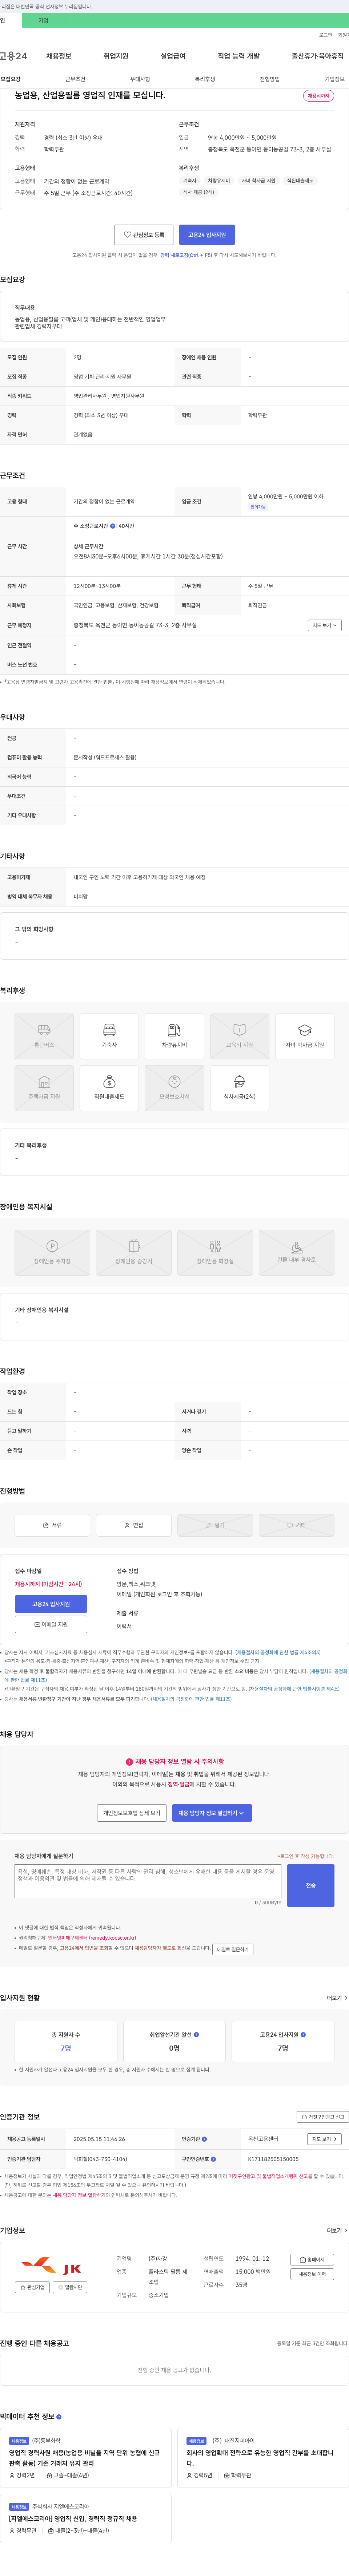Click info icon beside 빅데이터 추천 정보
This screenshot has width=349, height=2576.
coord(58,2417)
